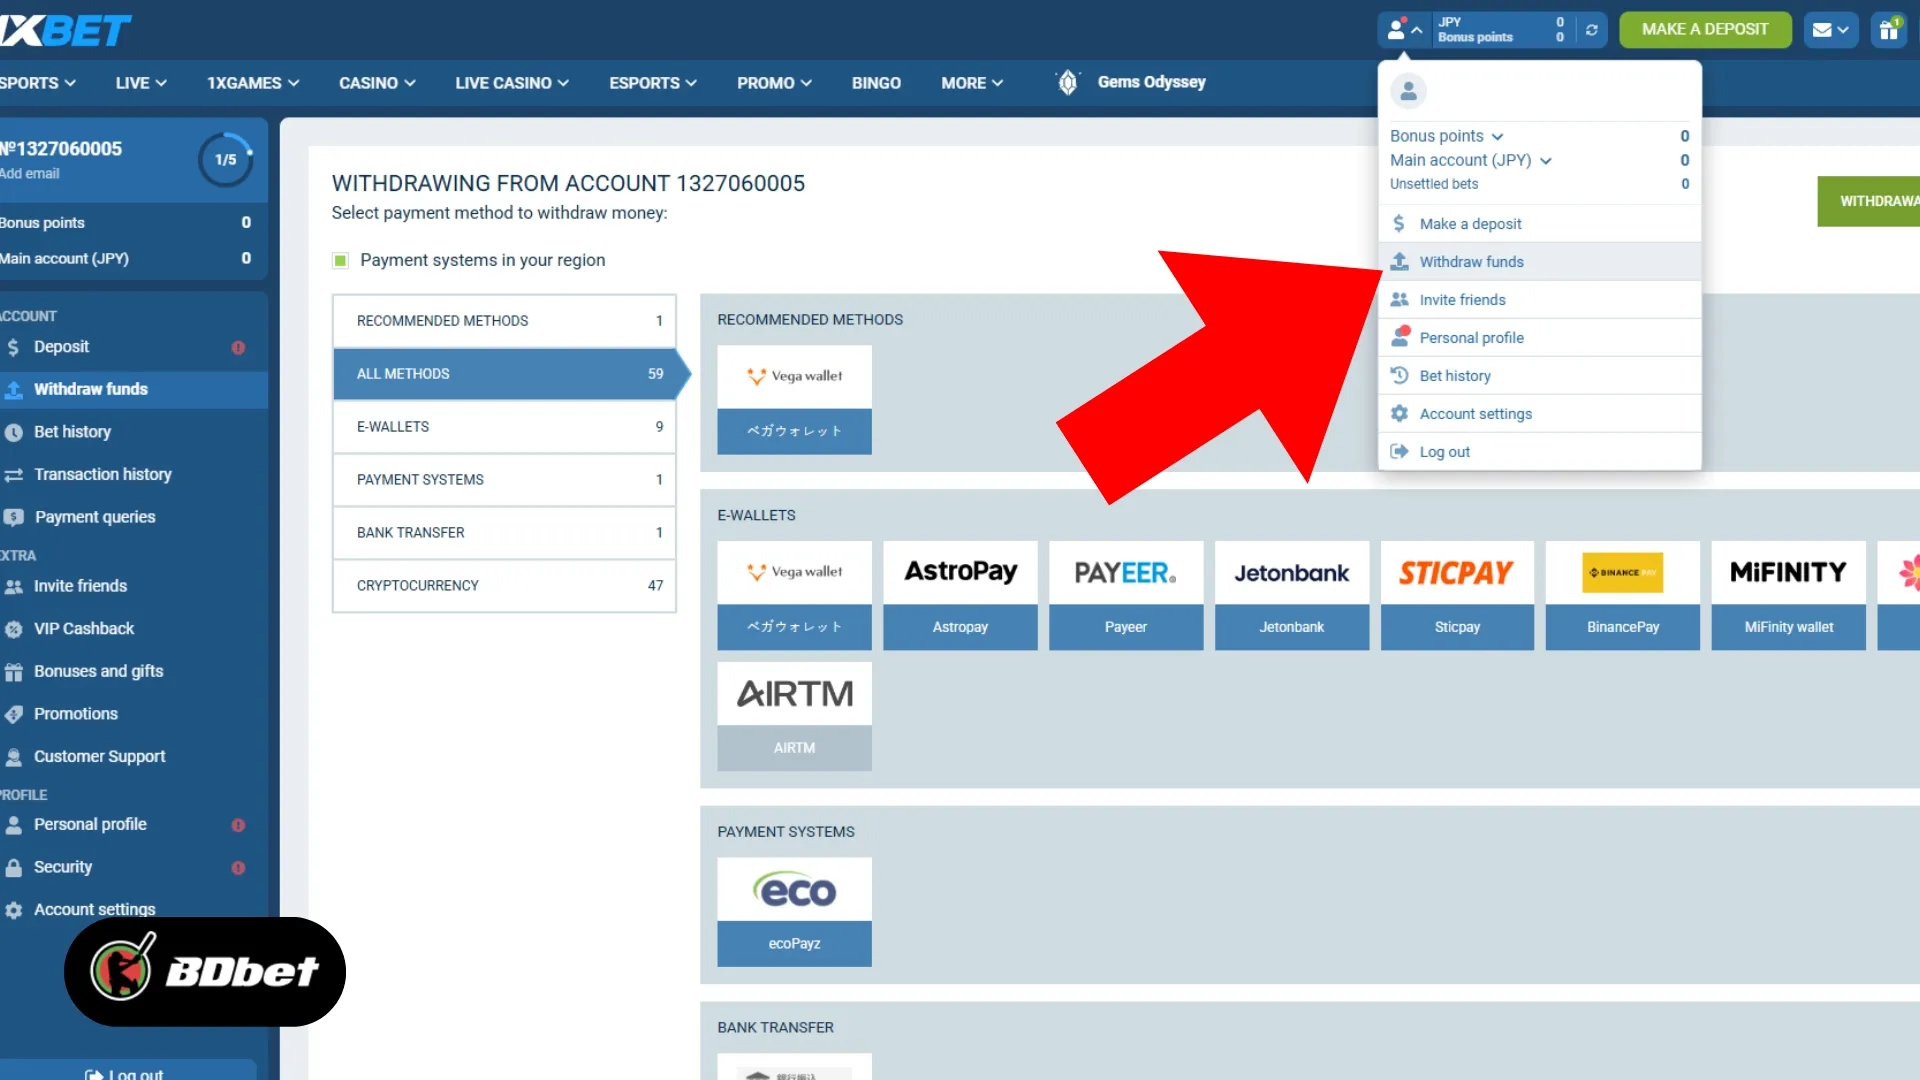Click sidebar Customer Support icon

tap(13, 757)
